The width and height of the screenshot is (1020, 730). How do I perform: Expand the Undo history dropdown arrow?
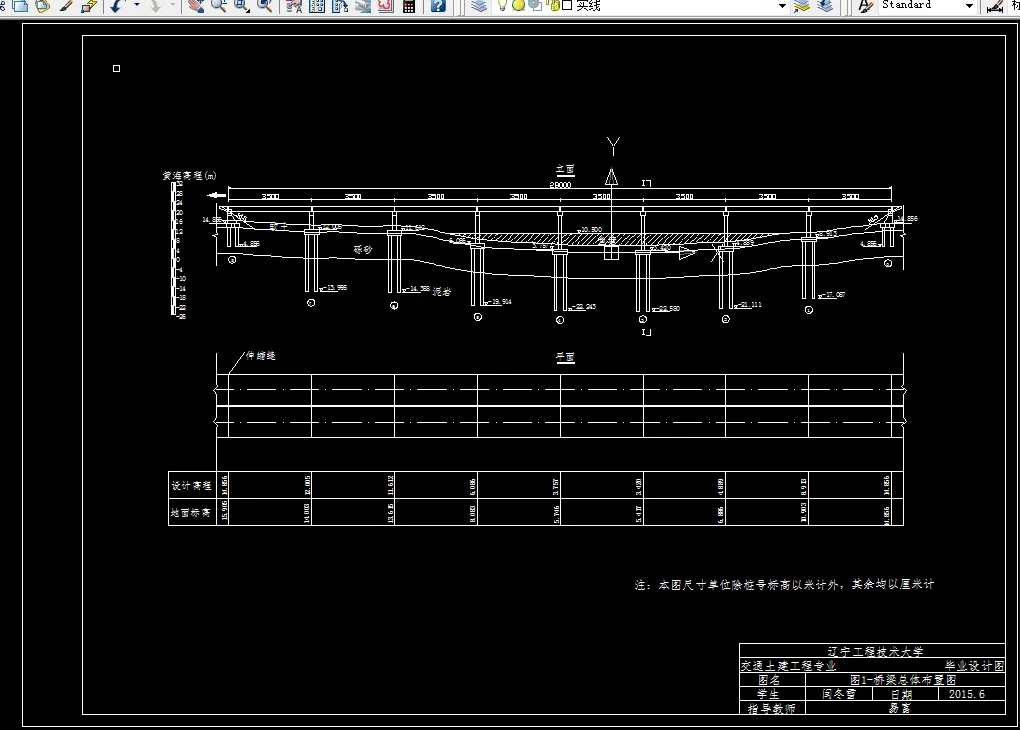pyautogui.click(x=137, y=5)
